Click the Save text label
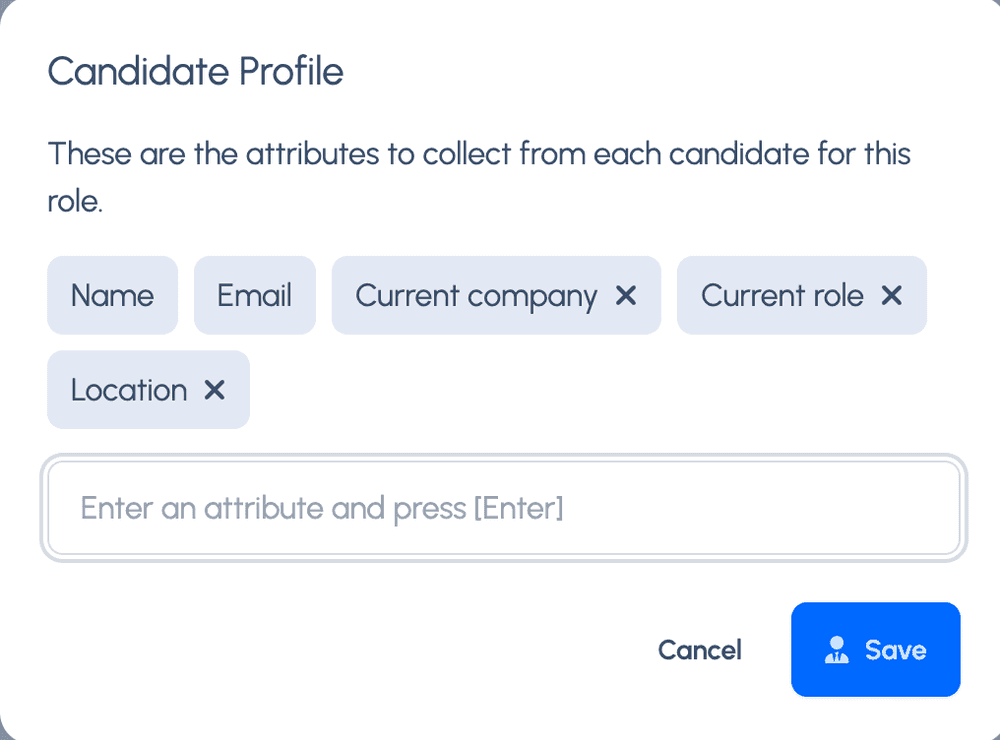This screenshot has width=1000, height=740. [896, 650]
